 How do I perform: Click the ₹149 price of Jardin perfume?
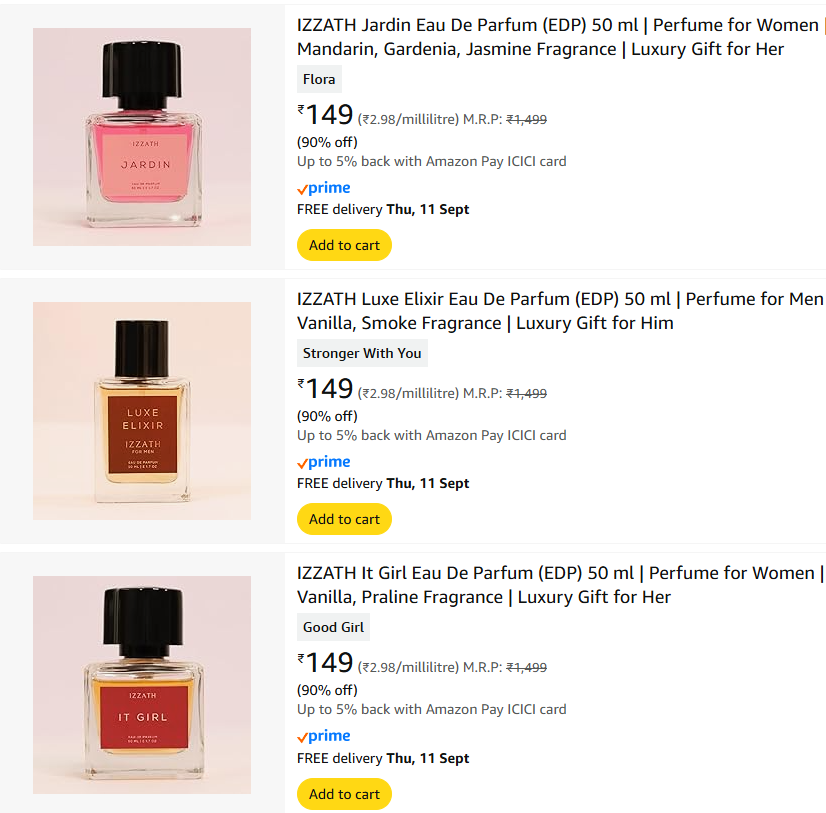(x=325, y=115)
